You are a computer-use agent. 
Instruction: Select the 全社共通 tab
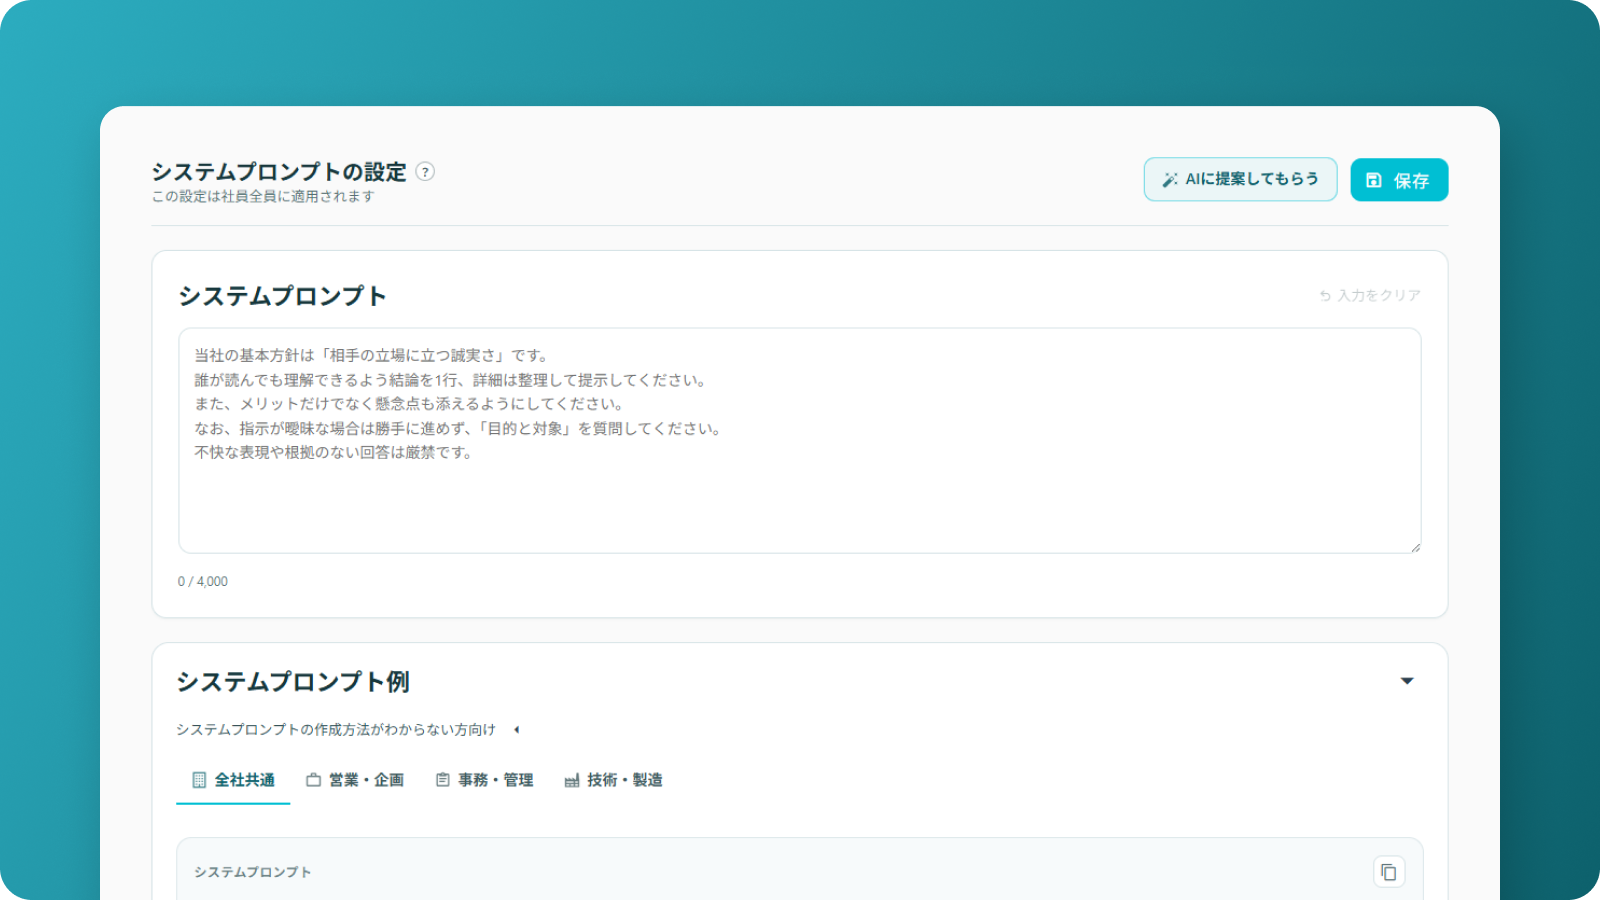click(x=233, y=780)
